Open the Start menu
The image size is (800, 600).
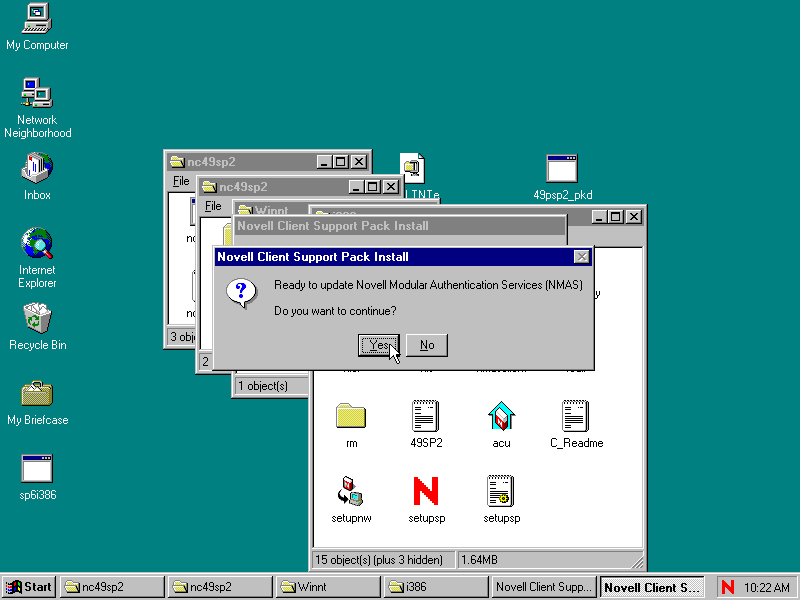tap(30, 587)
